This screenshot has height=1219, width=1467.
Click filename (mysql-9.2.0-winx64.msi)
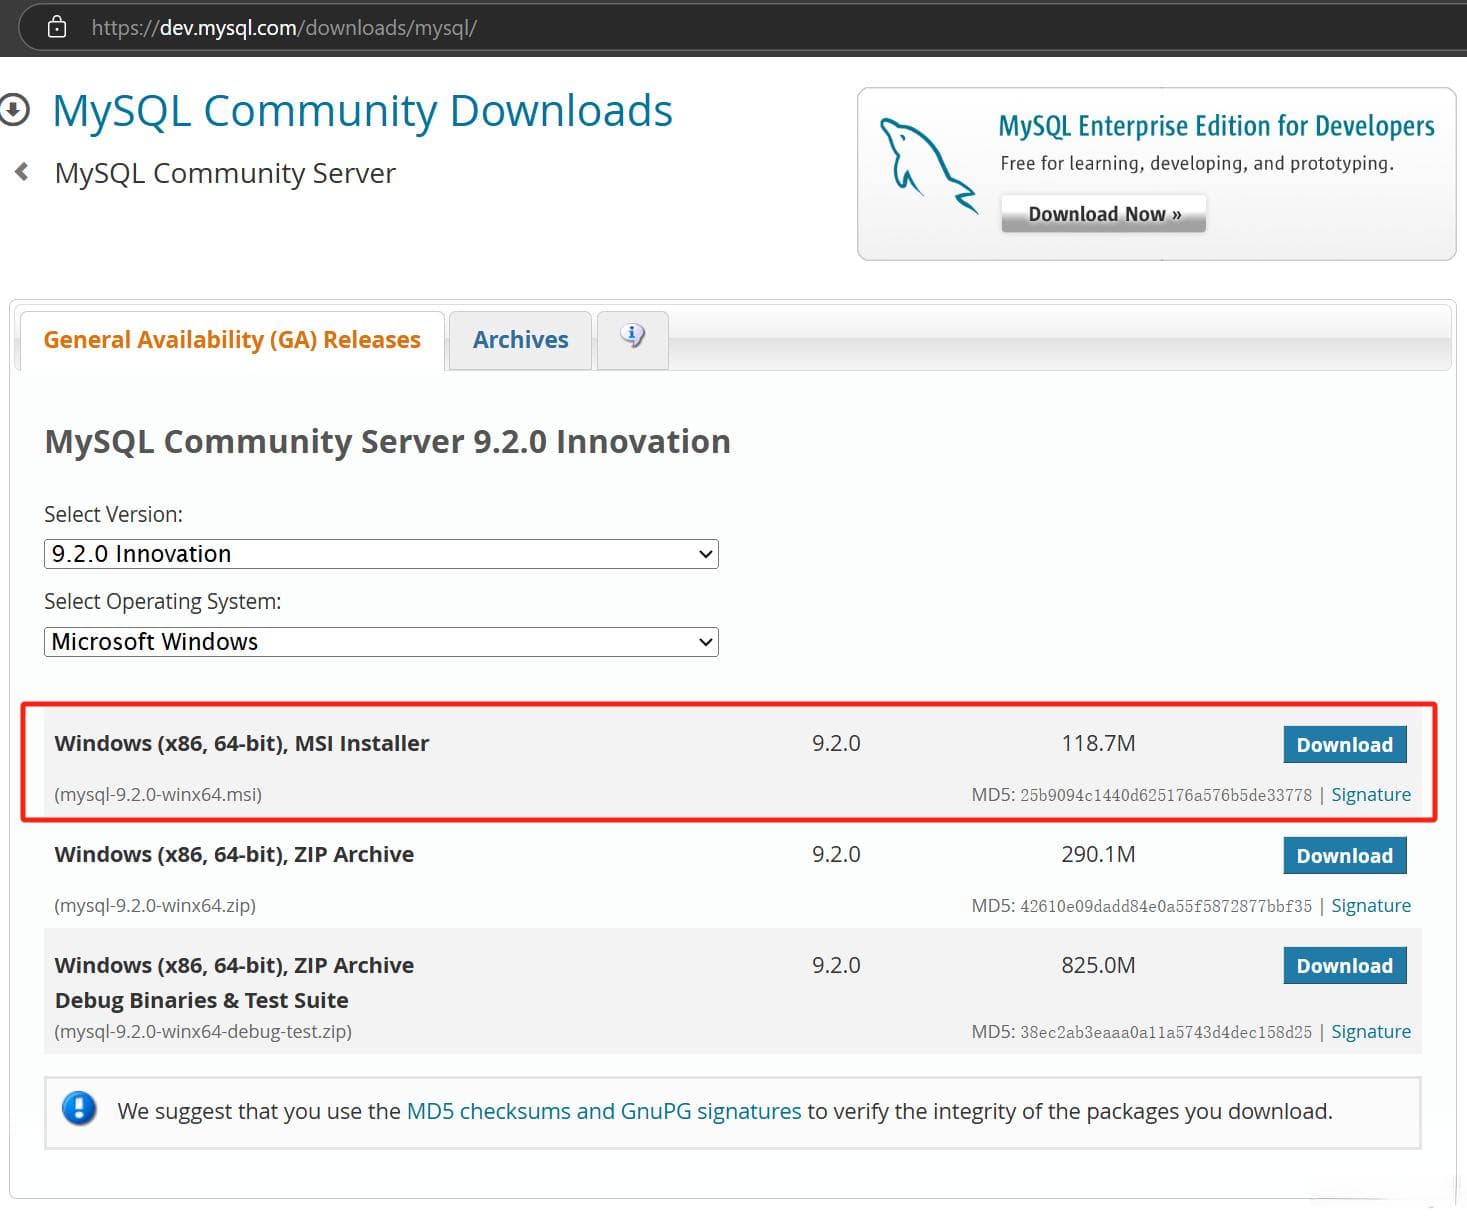(x=158, y=794)
